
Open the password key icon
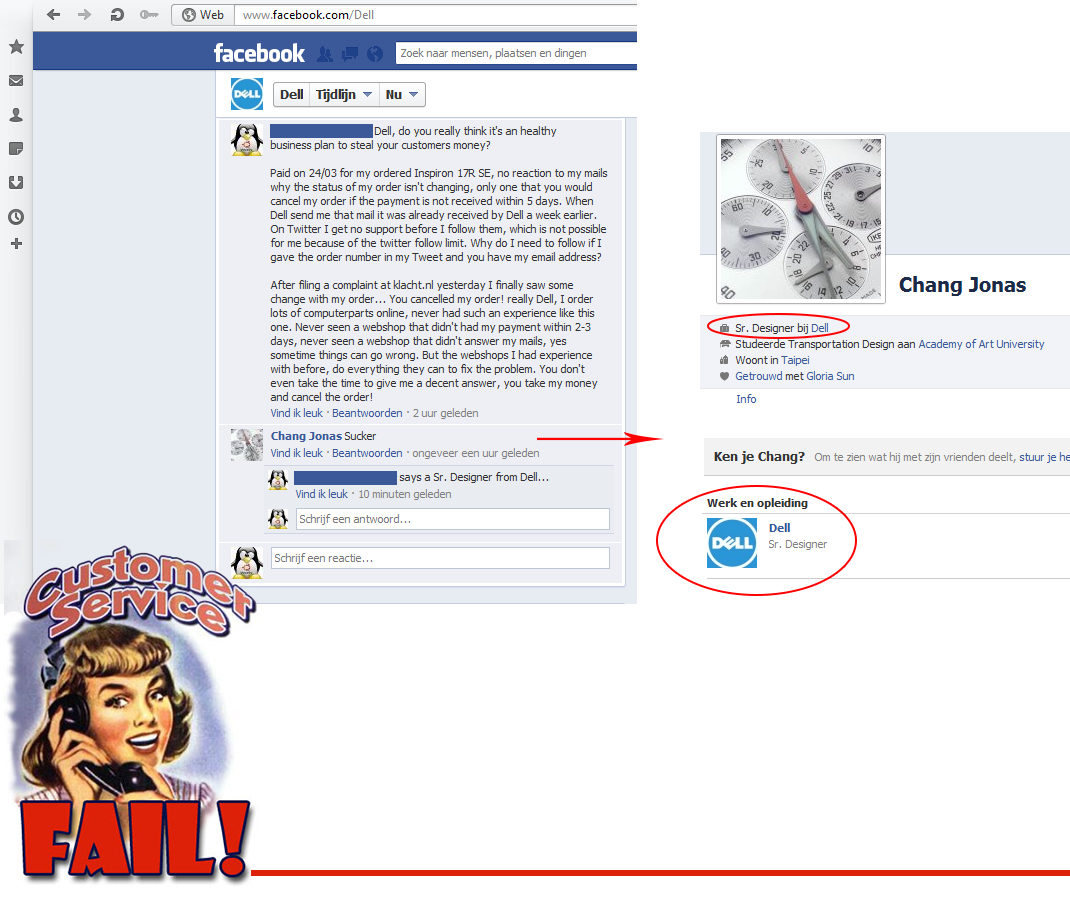(149, 14)
